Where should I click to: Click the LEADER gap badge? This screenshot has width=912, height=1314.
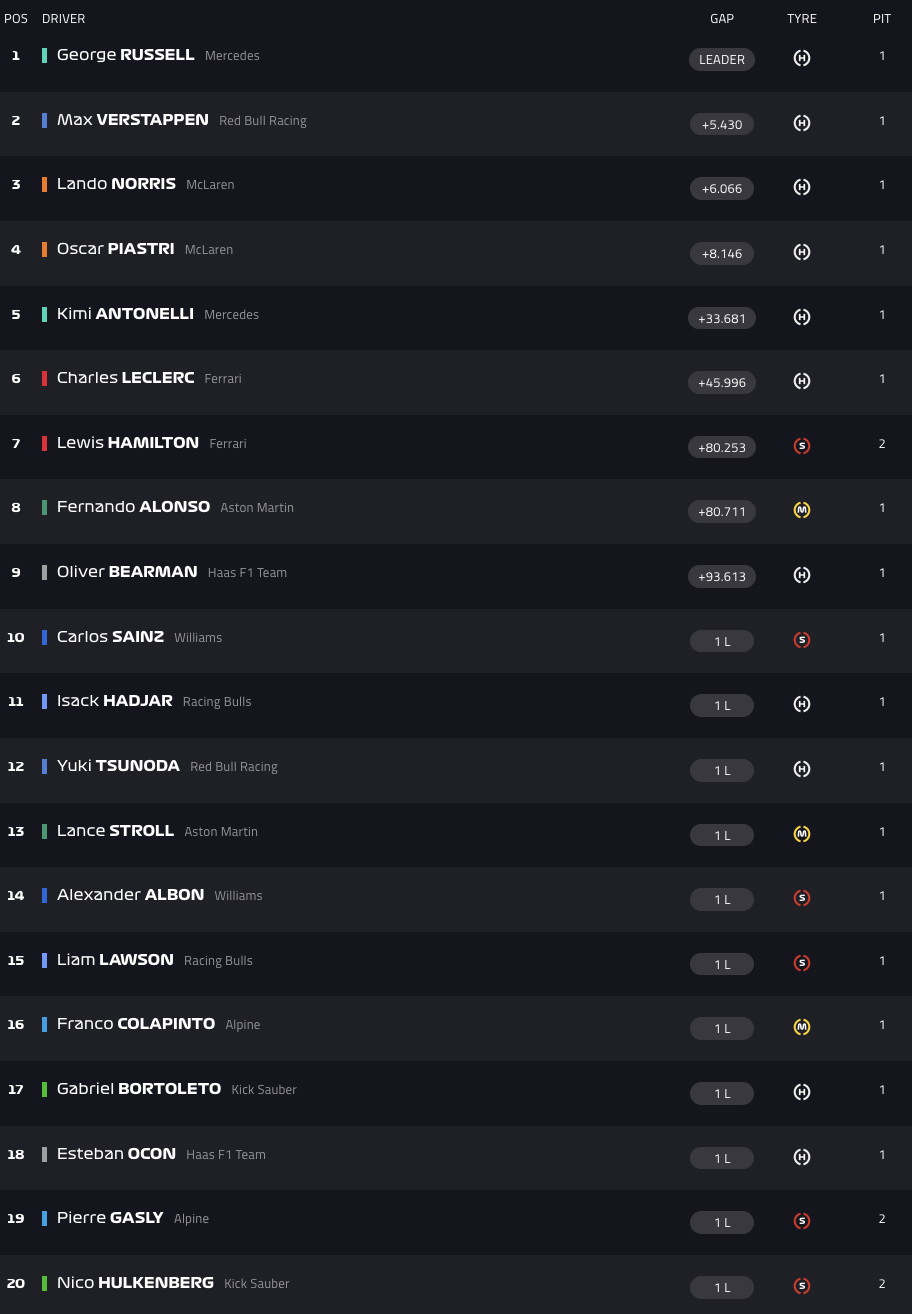(x=722, y=59)
